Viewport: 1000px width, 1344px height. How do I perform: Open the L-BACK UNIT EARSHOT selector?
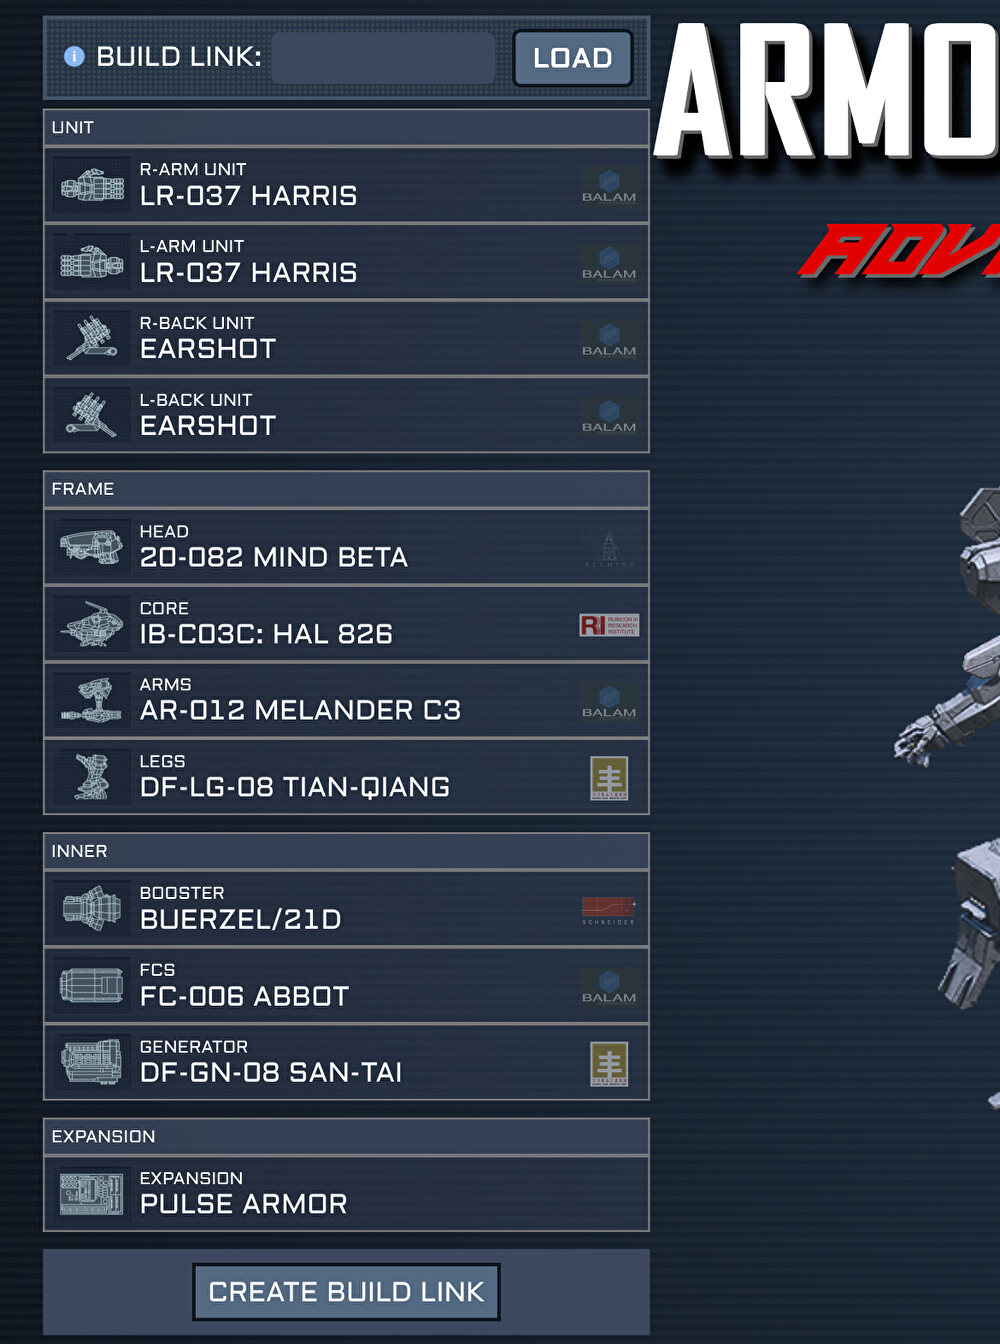[346, 415]
